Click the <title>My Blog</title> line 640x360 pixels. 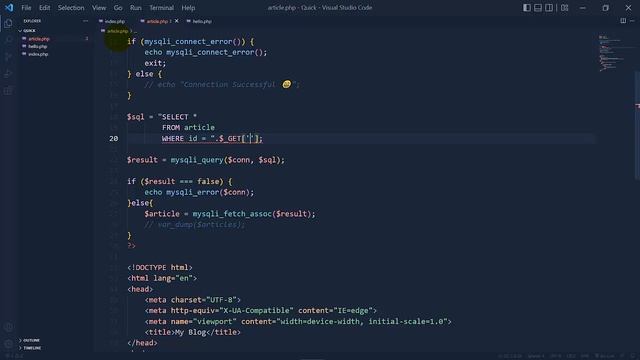pyautogui.click(x=192, y=332)
